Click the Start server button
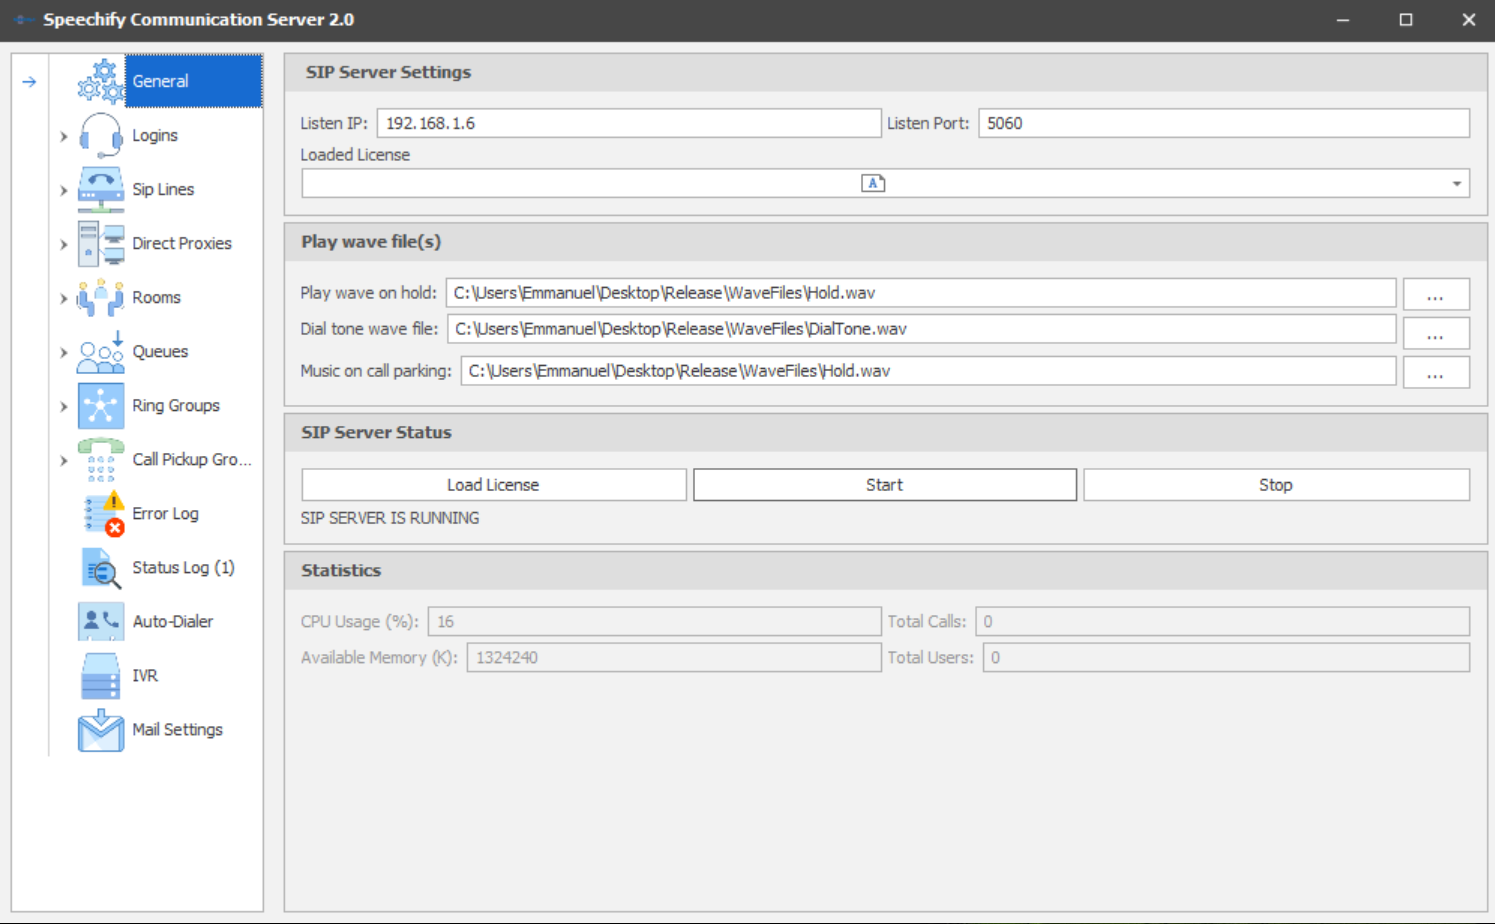This screenshot has height=924, width=1495. (x=885, y=485)
